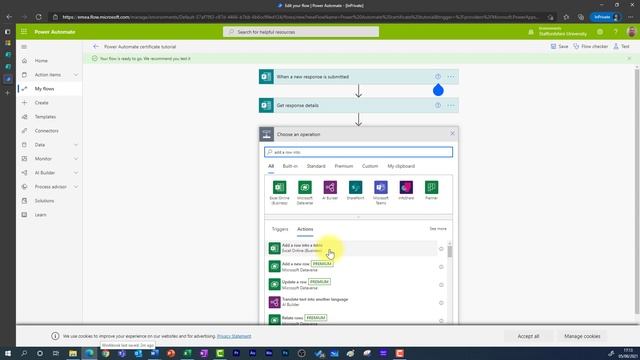Click the See more link
The width and height of the screenshot is (640, 360).
coord(438,229)
